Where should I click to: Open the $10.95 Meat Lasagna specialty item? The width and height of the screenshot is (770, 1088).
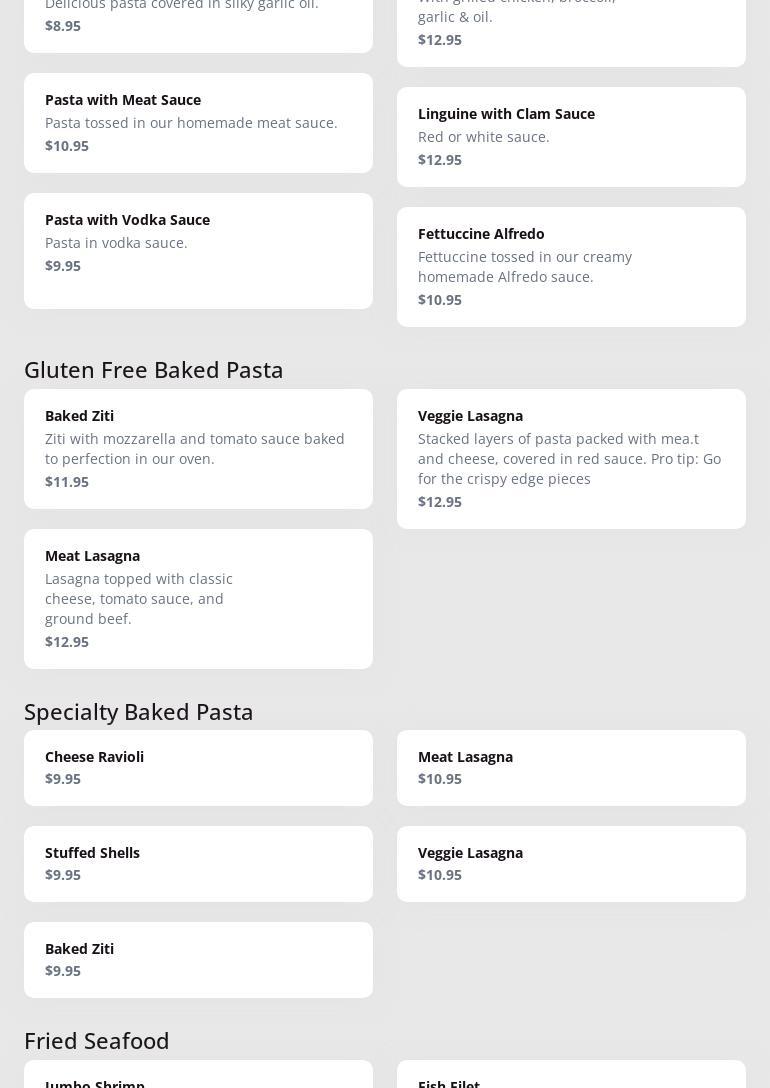[x=571, y=767]
